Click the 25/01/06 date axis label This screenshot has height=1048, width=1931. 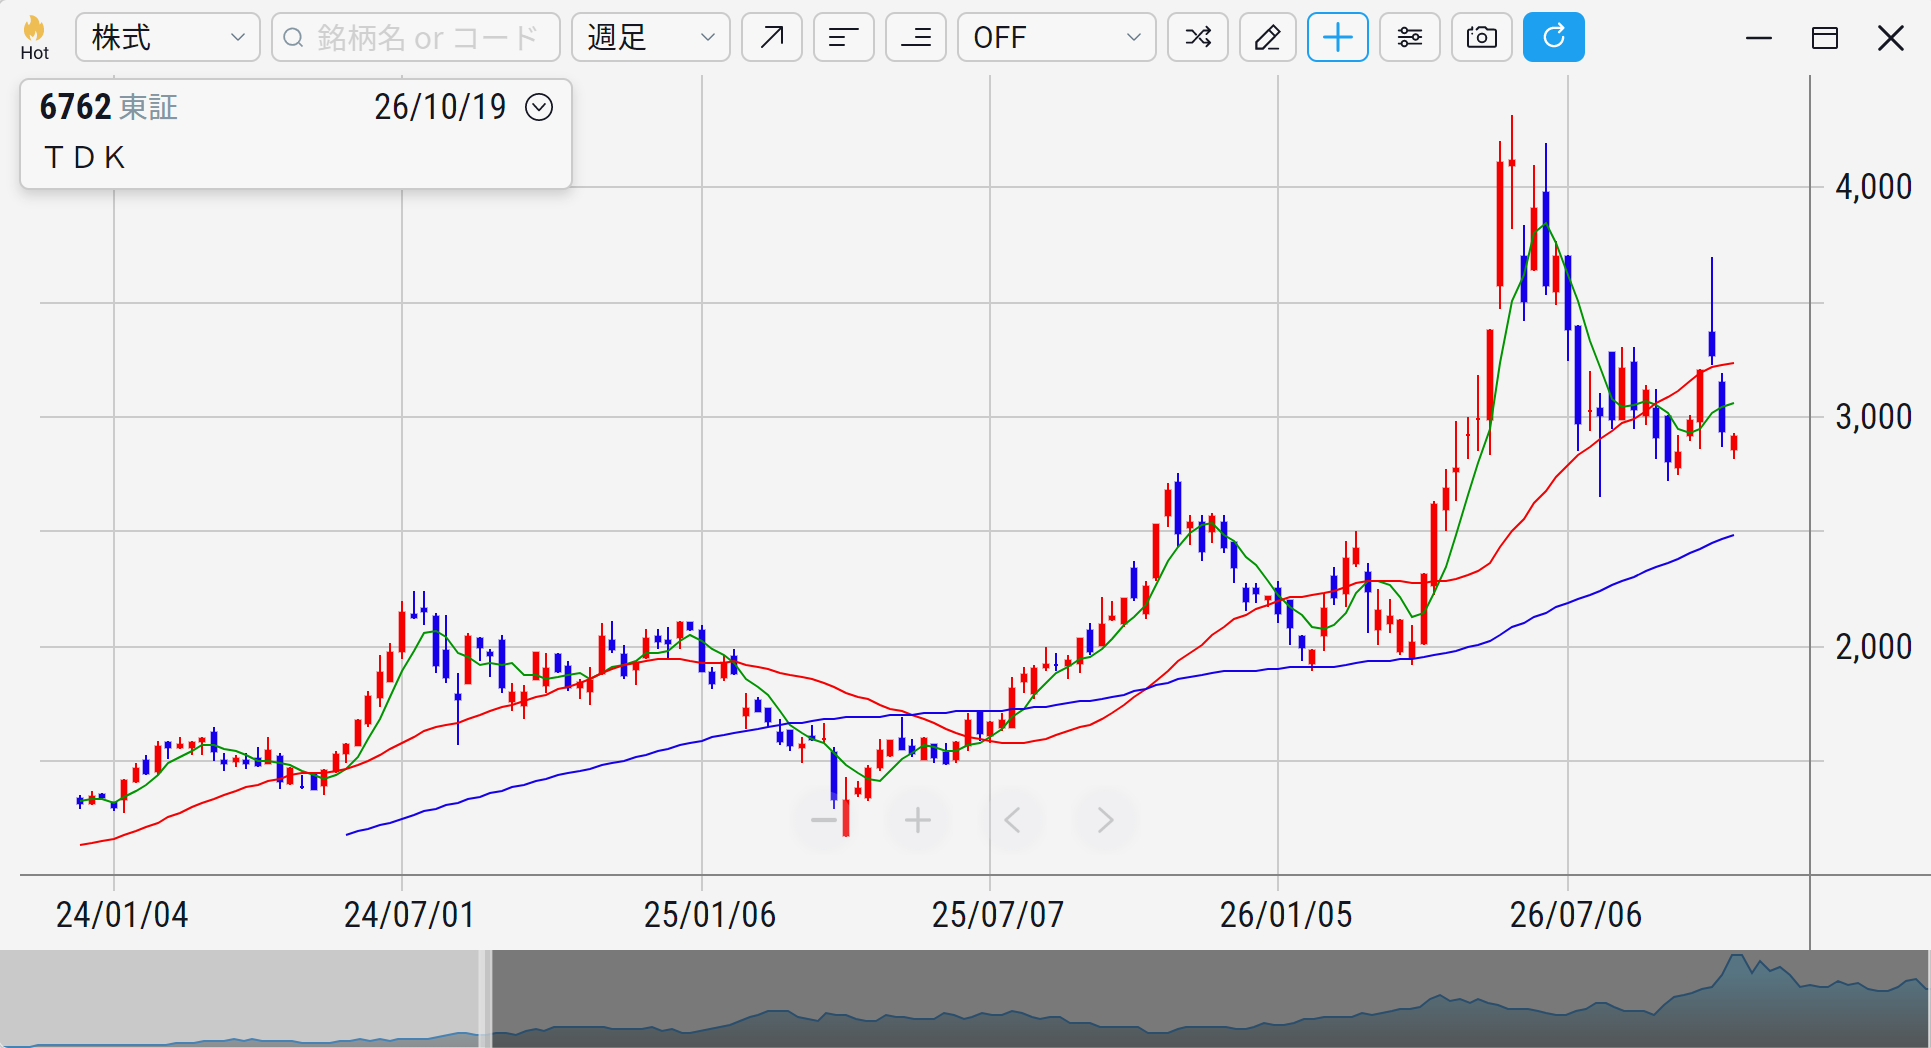[710, 914]
